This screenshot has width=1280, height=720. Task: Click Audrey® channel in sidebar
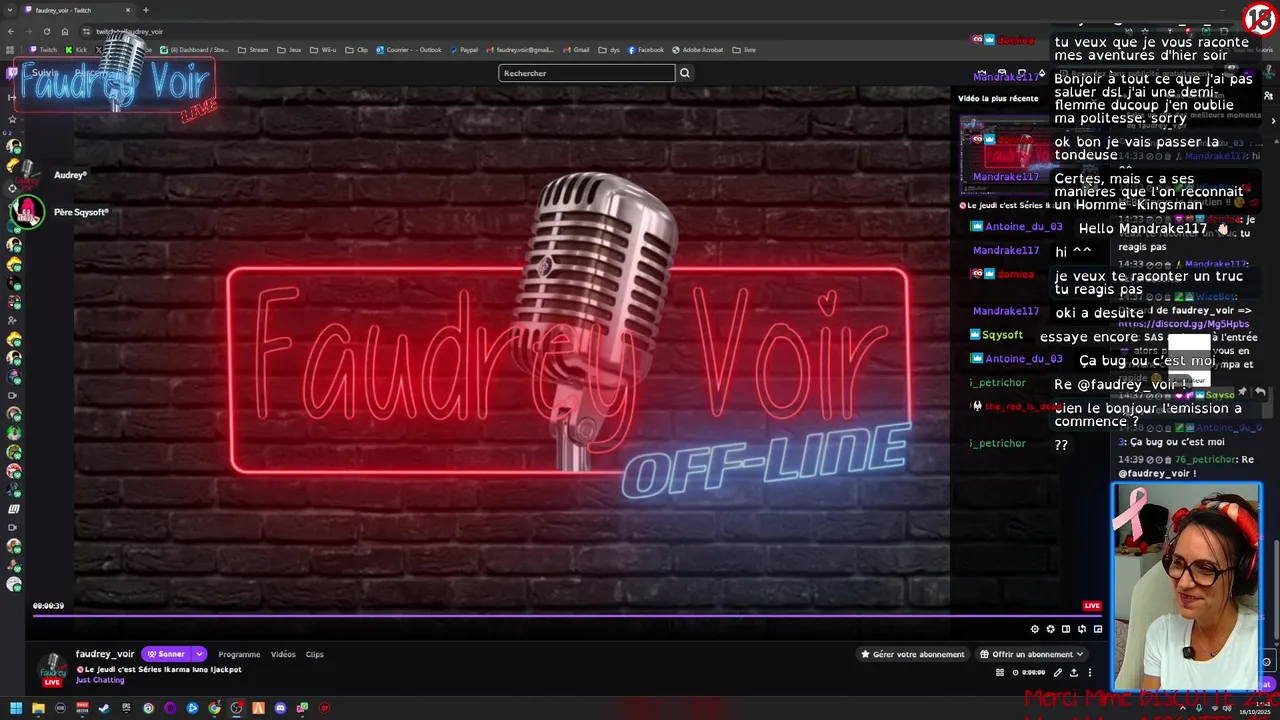pos(70,175)
